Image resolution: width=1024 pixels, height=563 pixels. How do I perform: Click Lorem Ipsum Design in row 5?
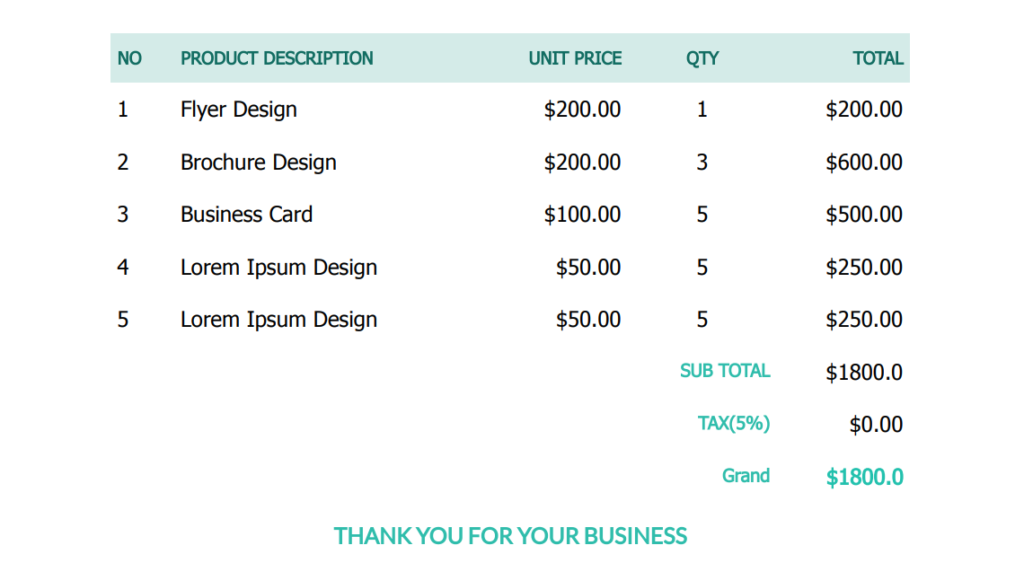(279, 319)
